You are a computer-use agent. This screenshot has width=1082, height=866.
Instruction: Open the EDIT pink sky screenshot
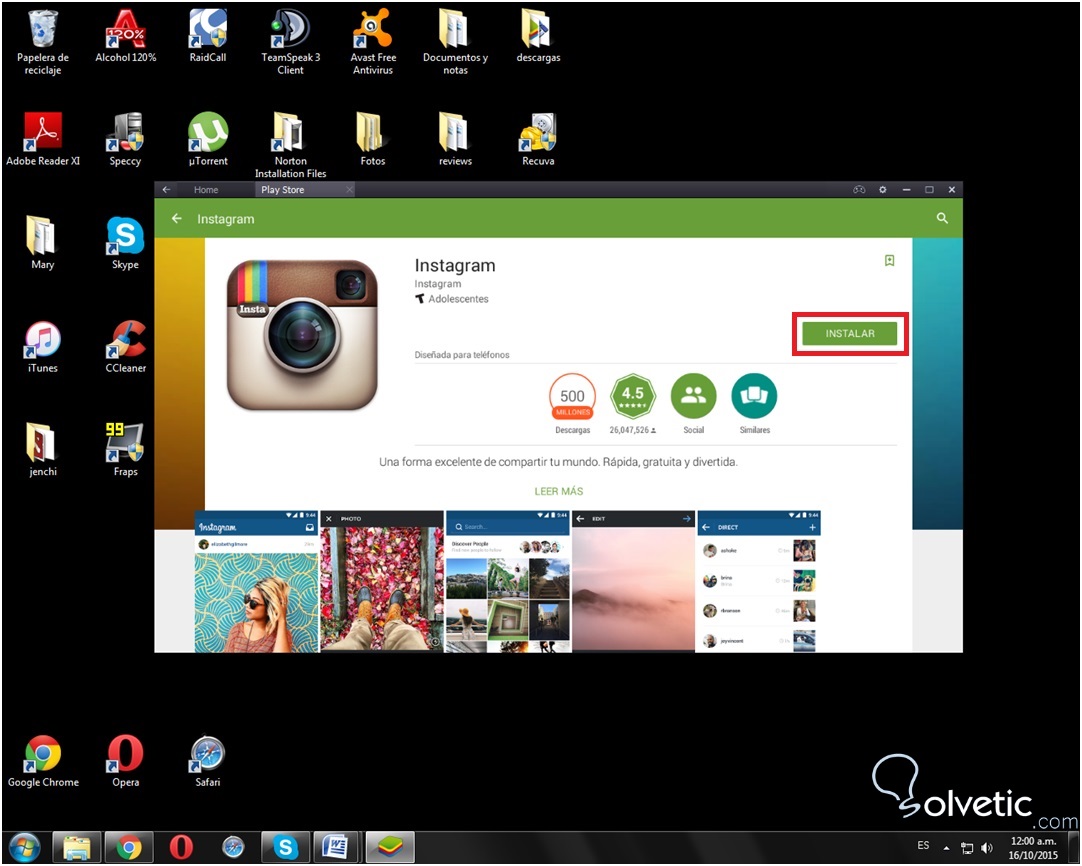pos(633,582)
